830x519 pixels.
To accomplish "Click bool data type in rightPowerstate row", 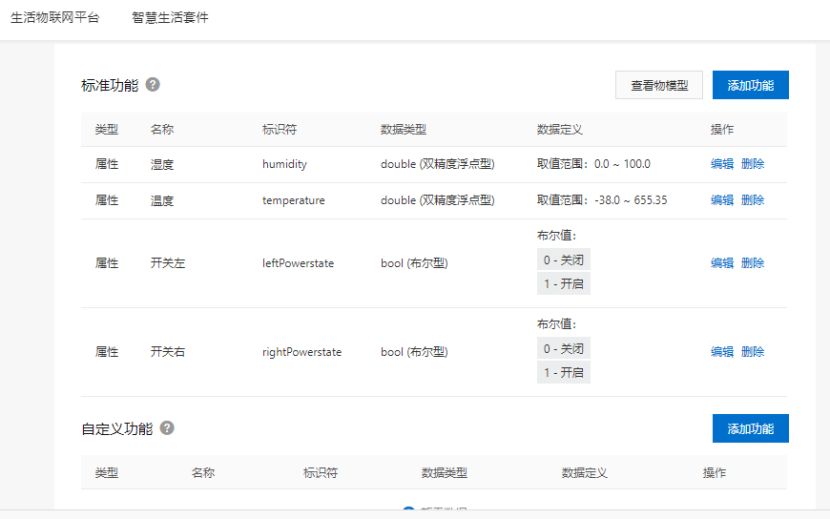I will (x=414, y=352).
